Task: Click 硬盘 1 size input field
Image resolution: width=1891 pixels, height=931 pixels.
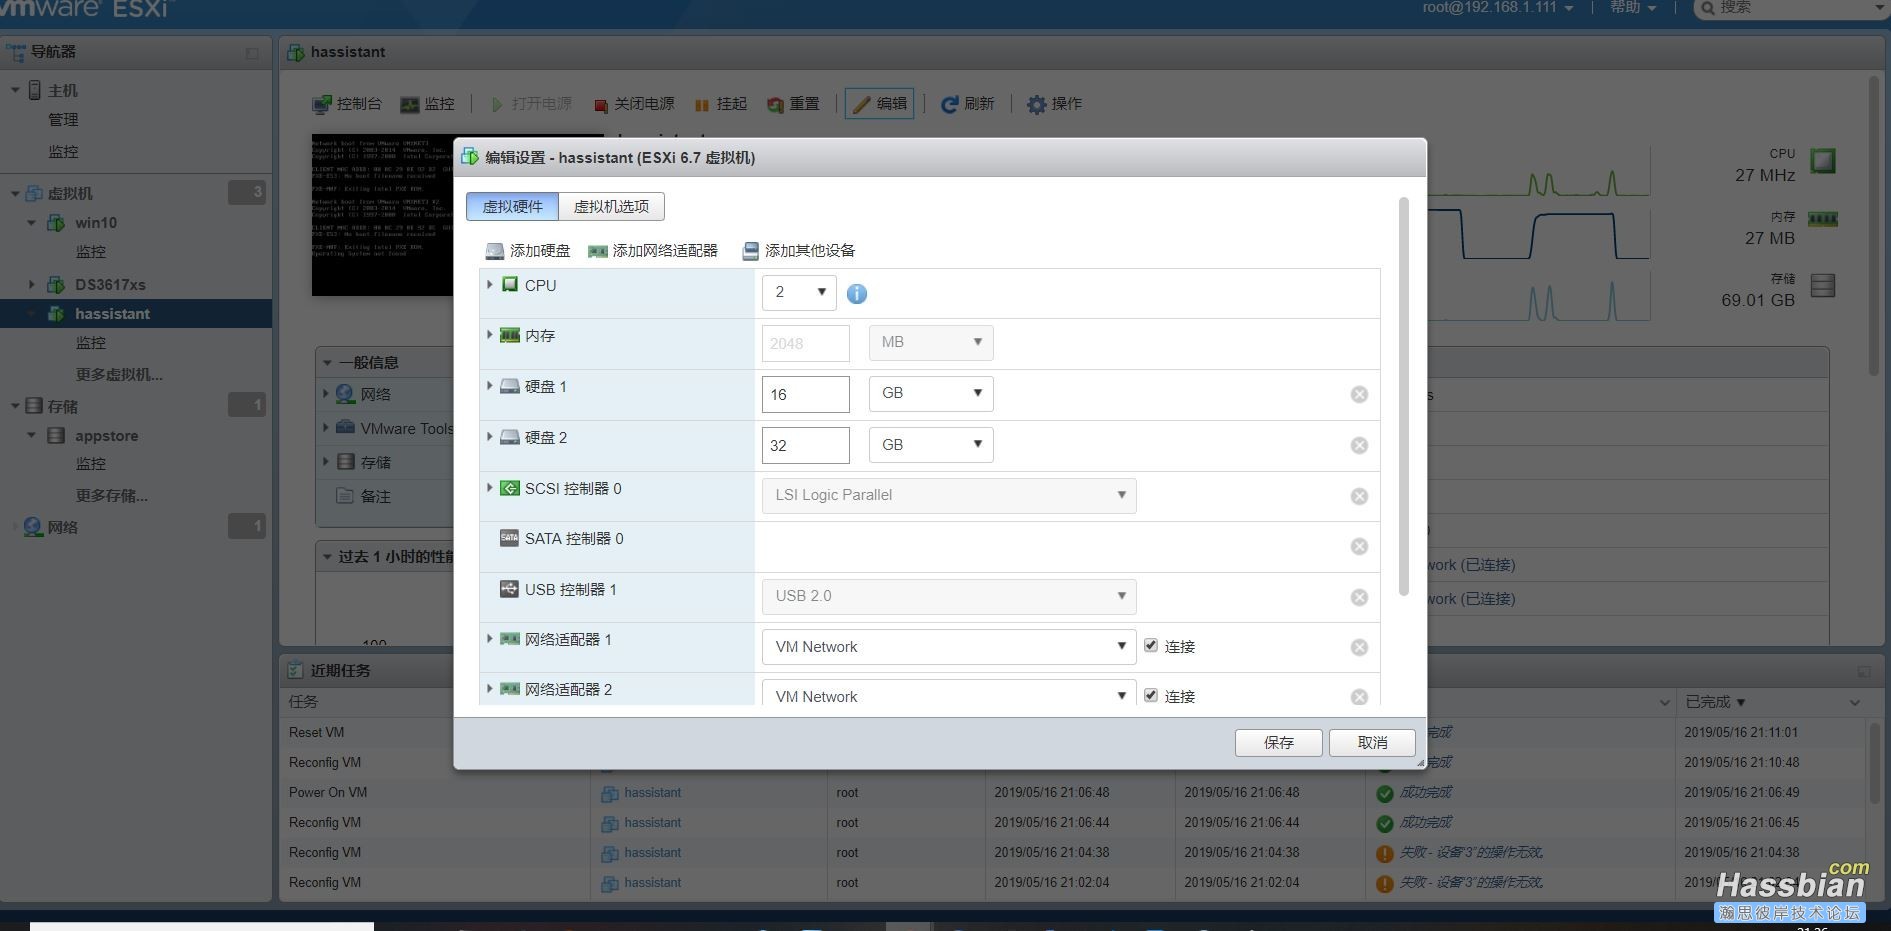Action: (806, 394)
